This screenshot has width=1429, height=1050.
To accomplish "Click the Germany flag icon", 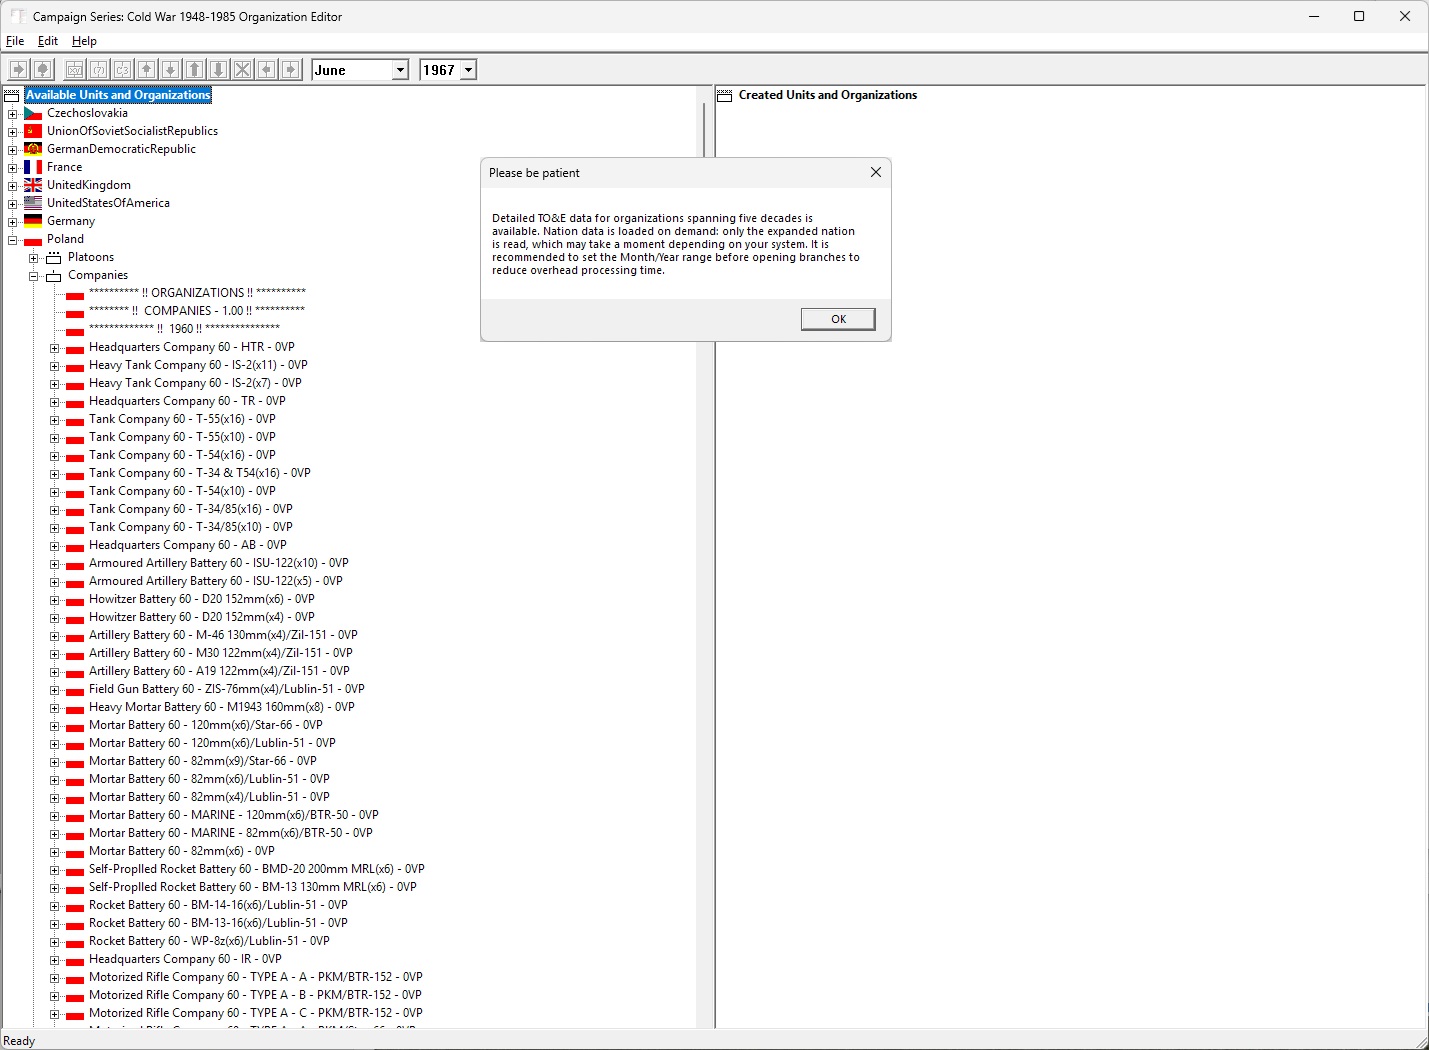I will (33, 221).
